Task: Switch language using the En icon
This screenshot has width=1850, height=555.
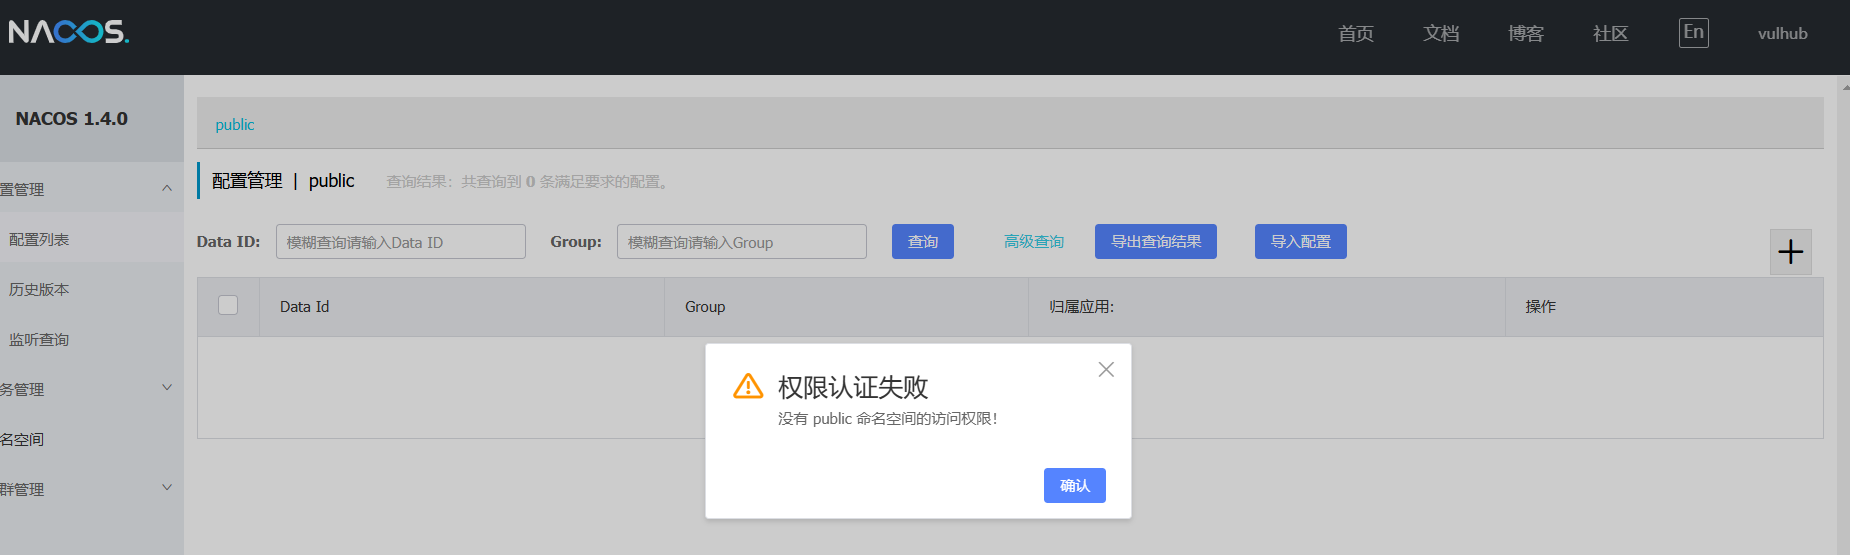Action: [1693, 32]
